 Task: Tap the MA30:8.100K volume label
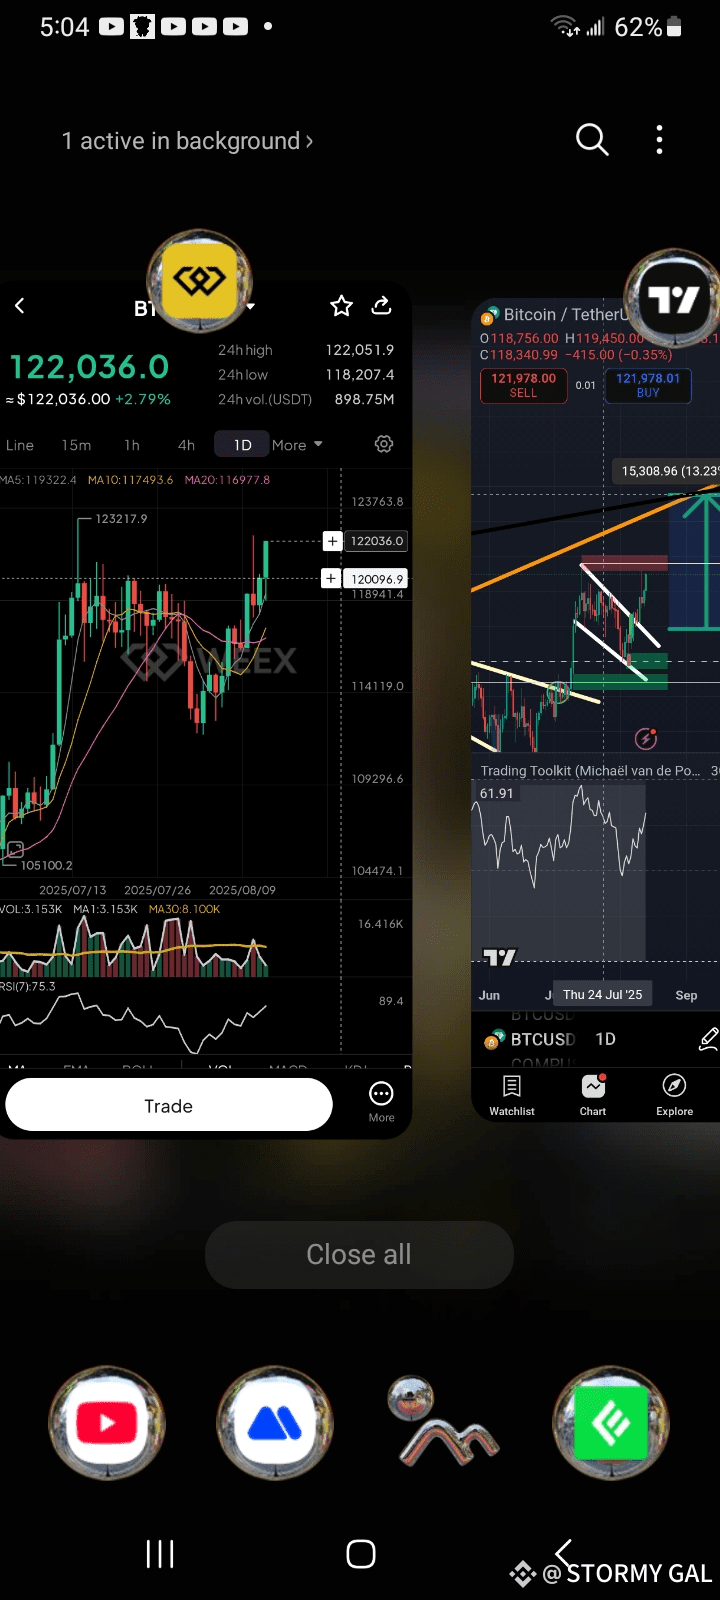click(184, 909)
